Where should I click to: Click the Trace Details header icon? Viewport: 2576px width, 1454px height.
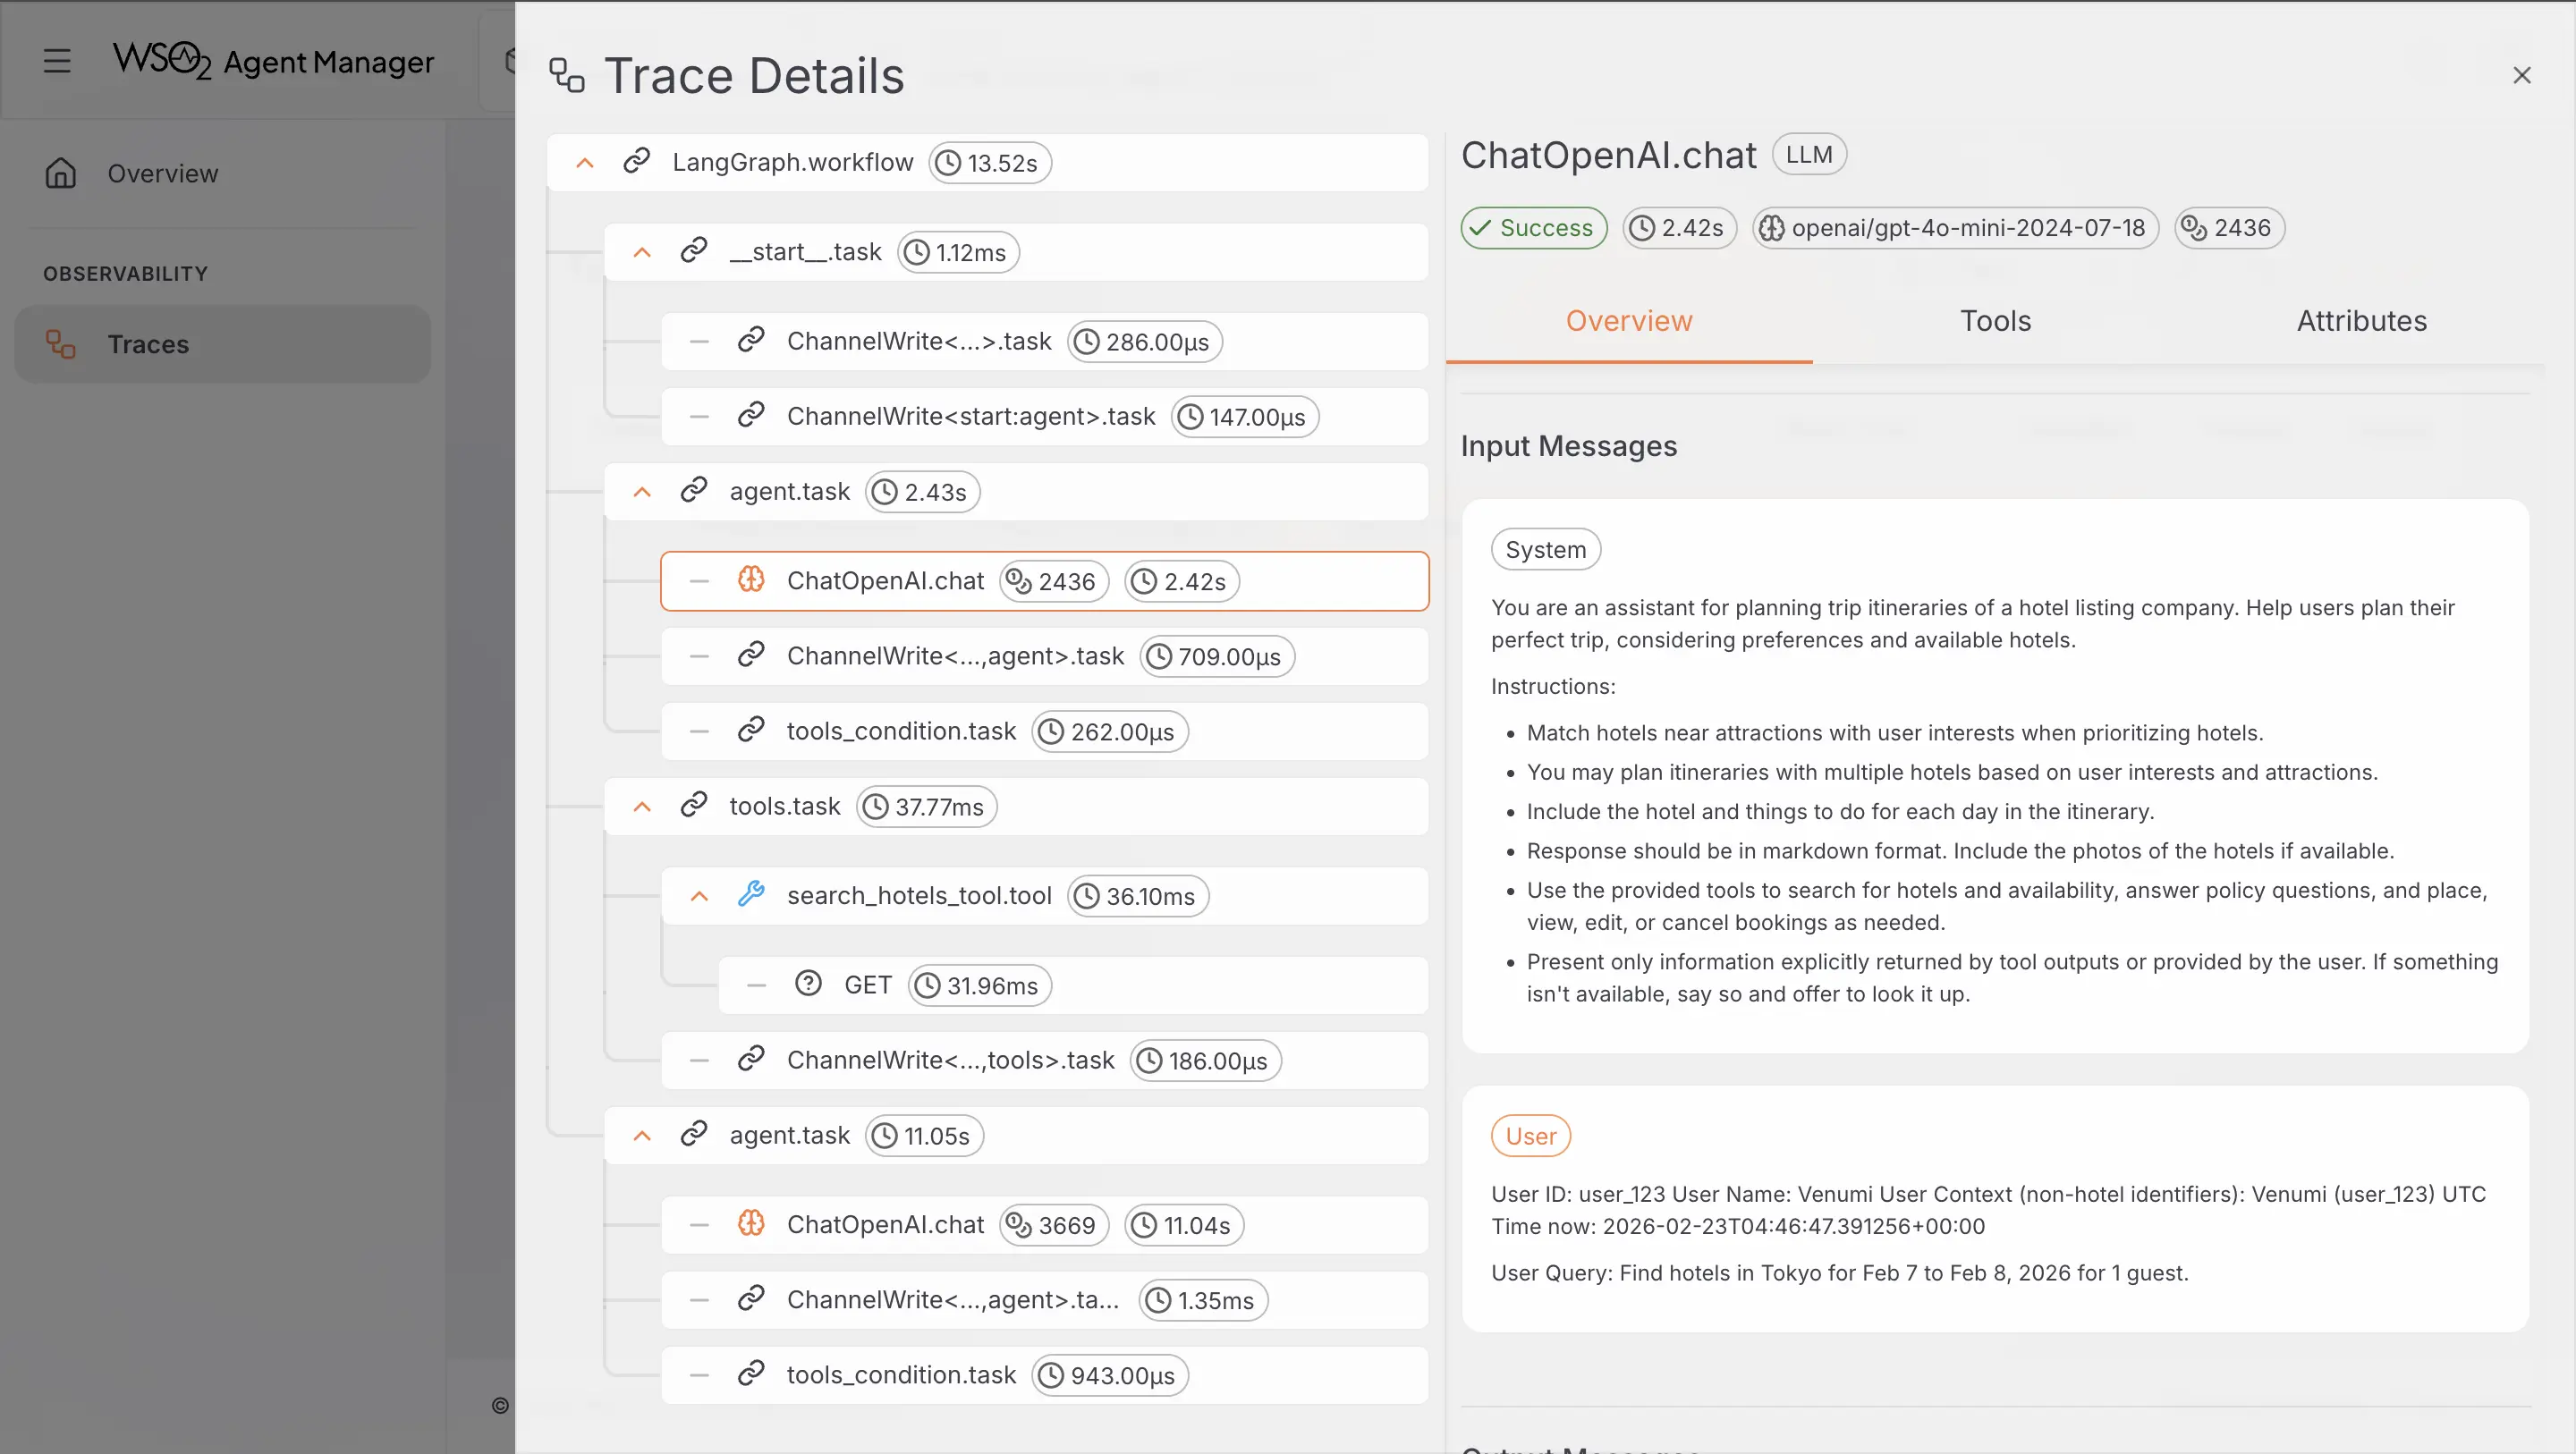pyautogui.click(x=567, y=76)
